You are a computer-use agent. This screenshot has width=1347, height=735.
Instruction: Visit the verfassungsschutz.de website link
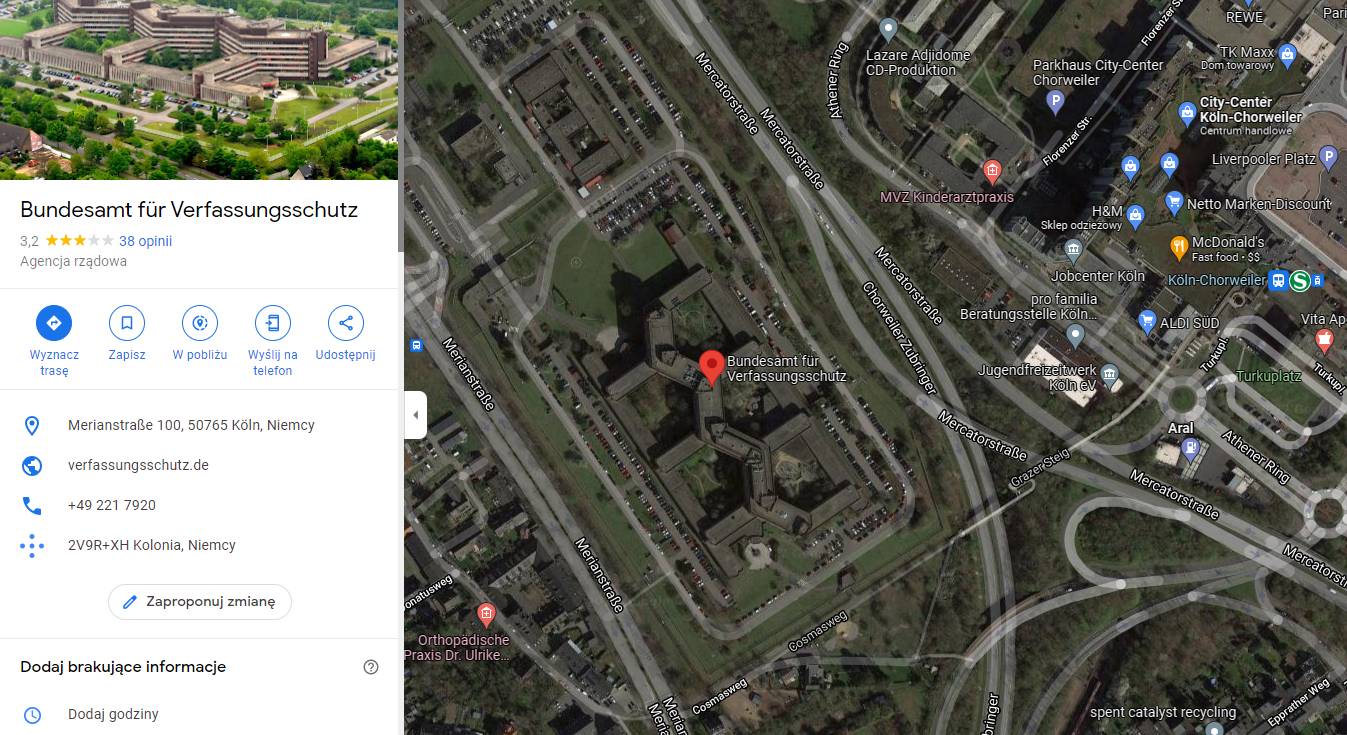(138, 465)
